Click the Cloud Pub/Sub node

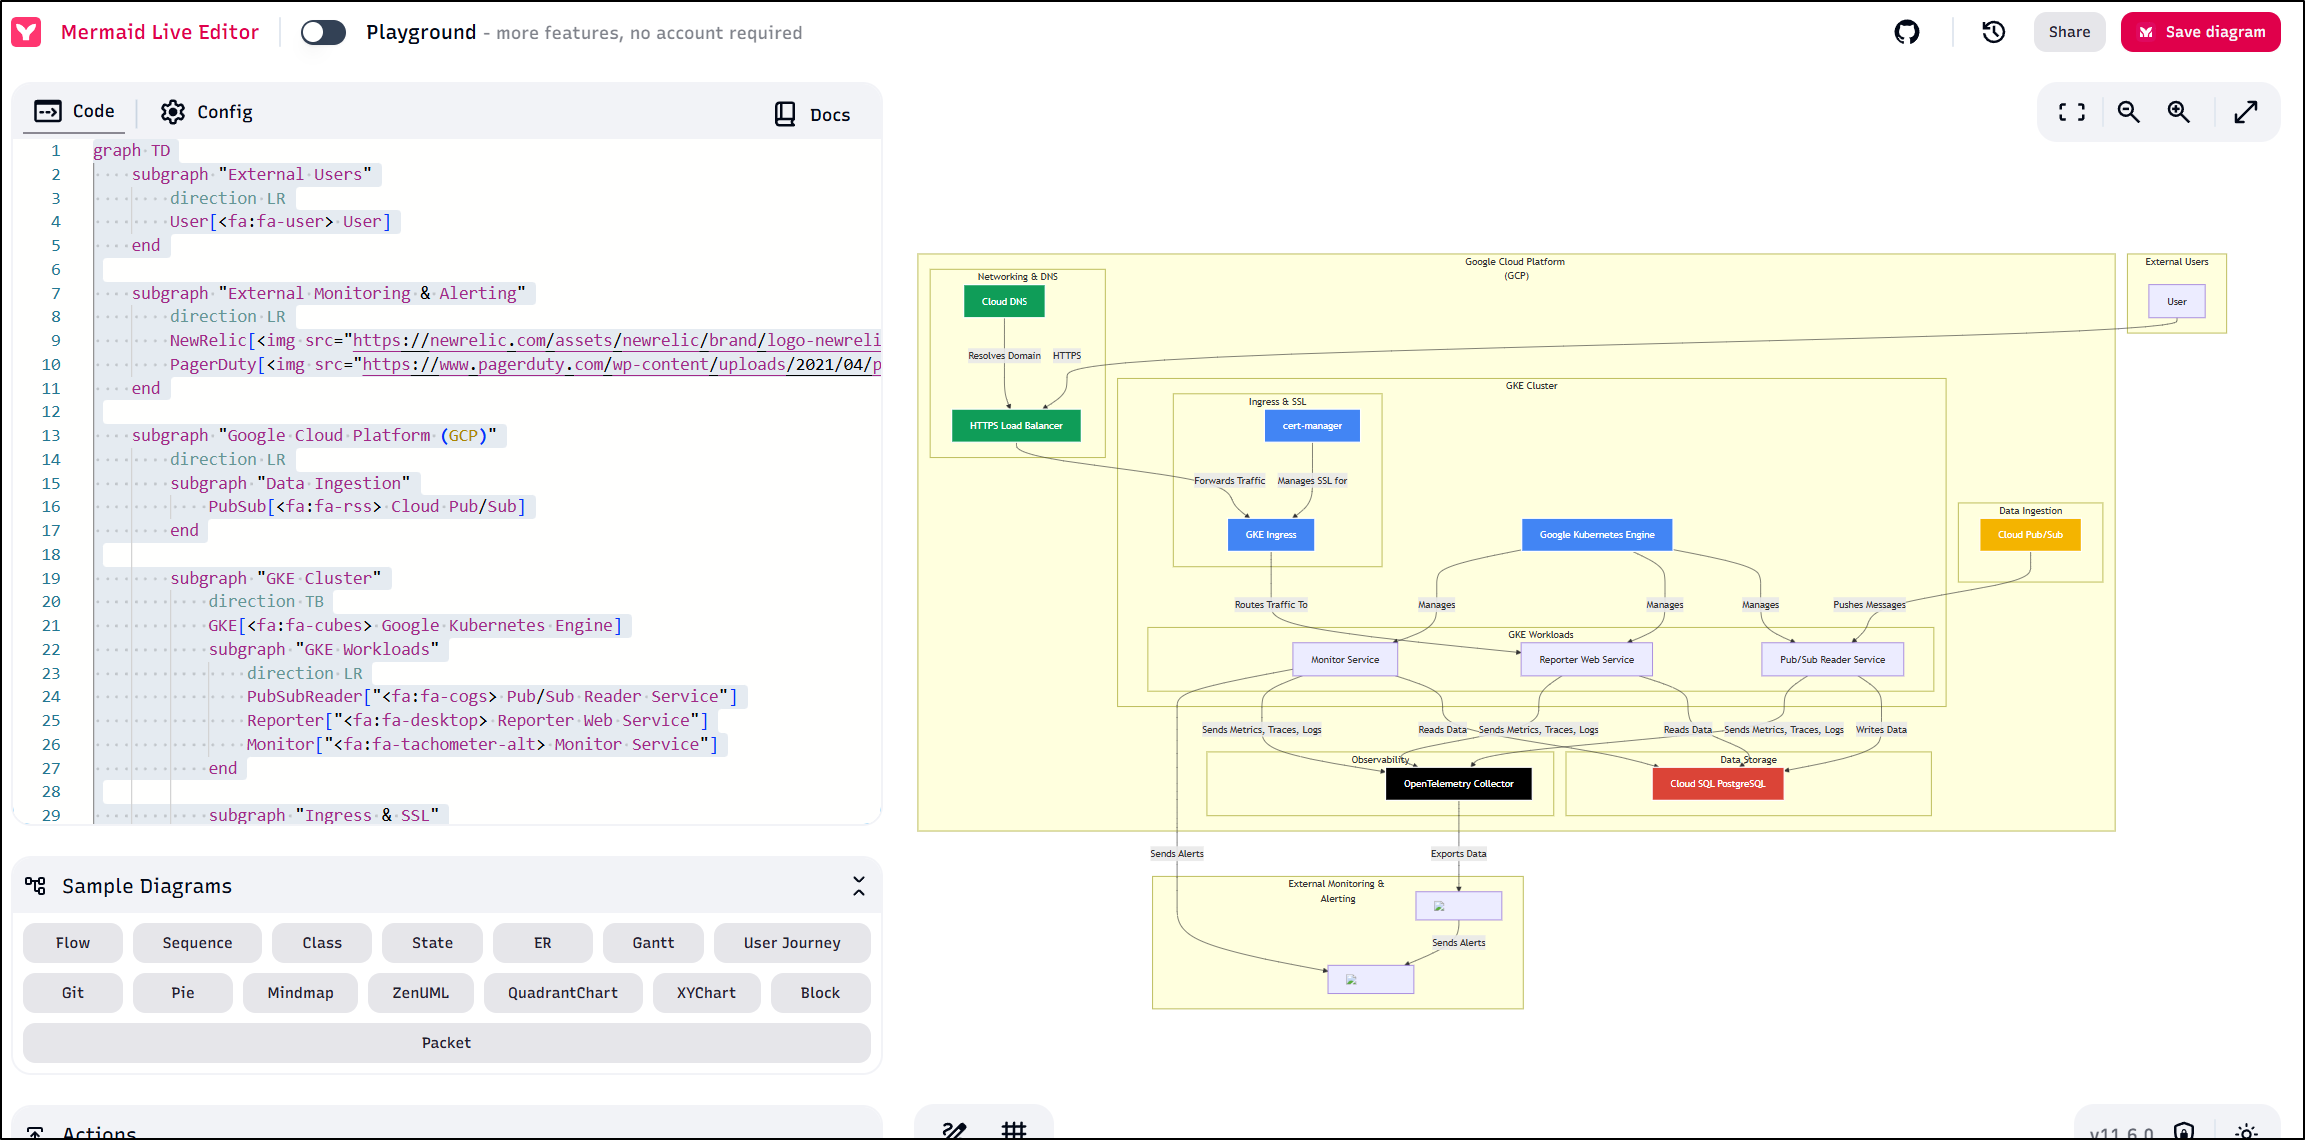(x=2030, y=535)
